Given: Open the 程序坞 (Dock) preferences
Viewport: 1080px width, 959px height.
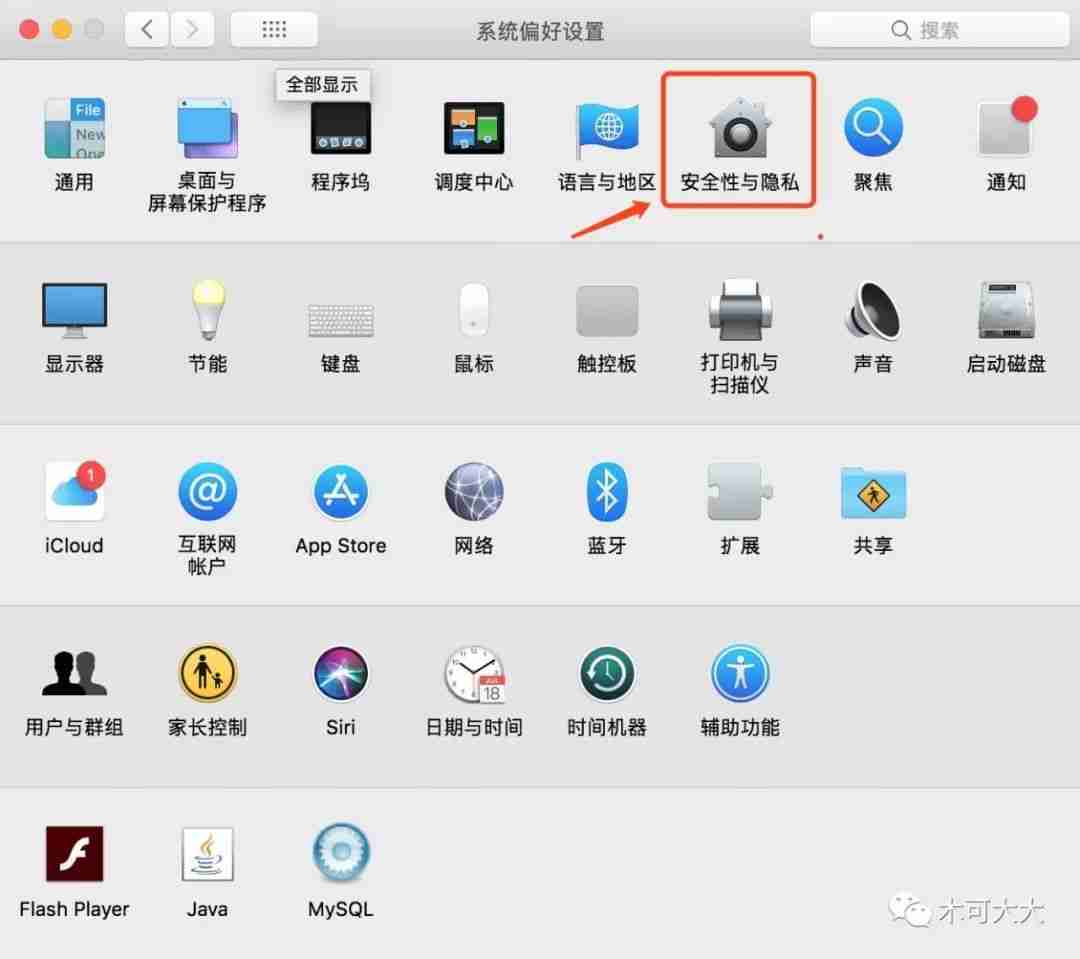Looking at the screenshot, I should tap(340, 128).
